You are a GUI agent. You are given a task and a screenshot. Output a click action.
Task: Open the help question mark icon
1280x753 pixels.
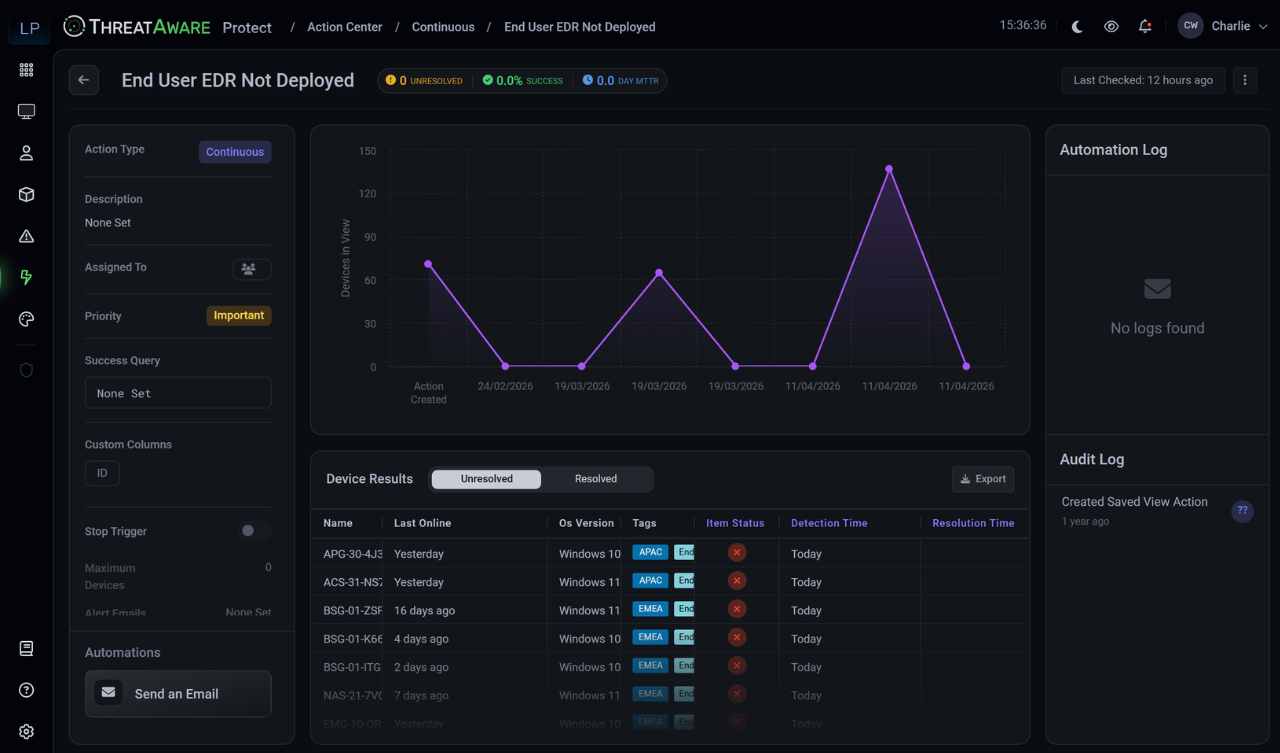27,690
